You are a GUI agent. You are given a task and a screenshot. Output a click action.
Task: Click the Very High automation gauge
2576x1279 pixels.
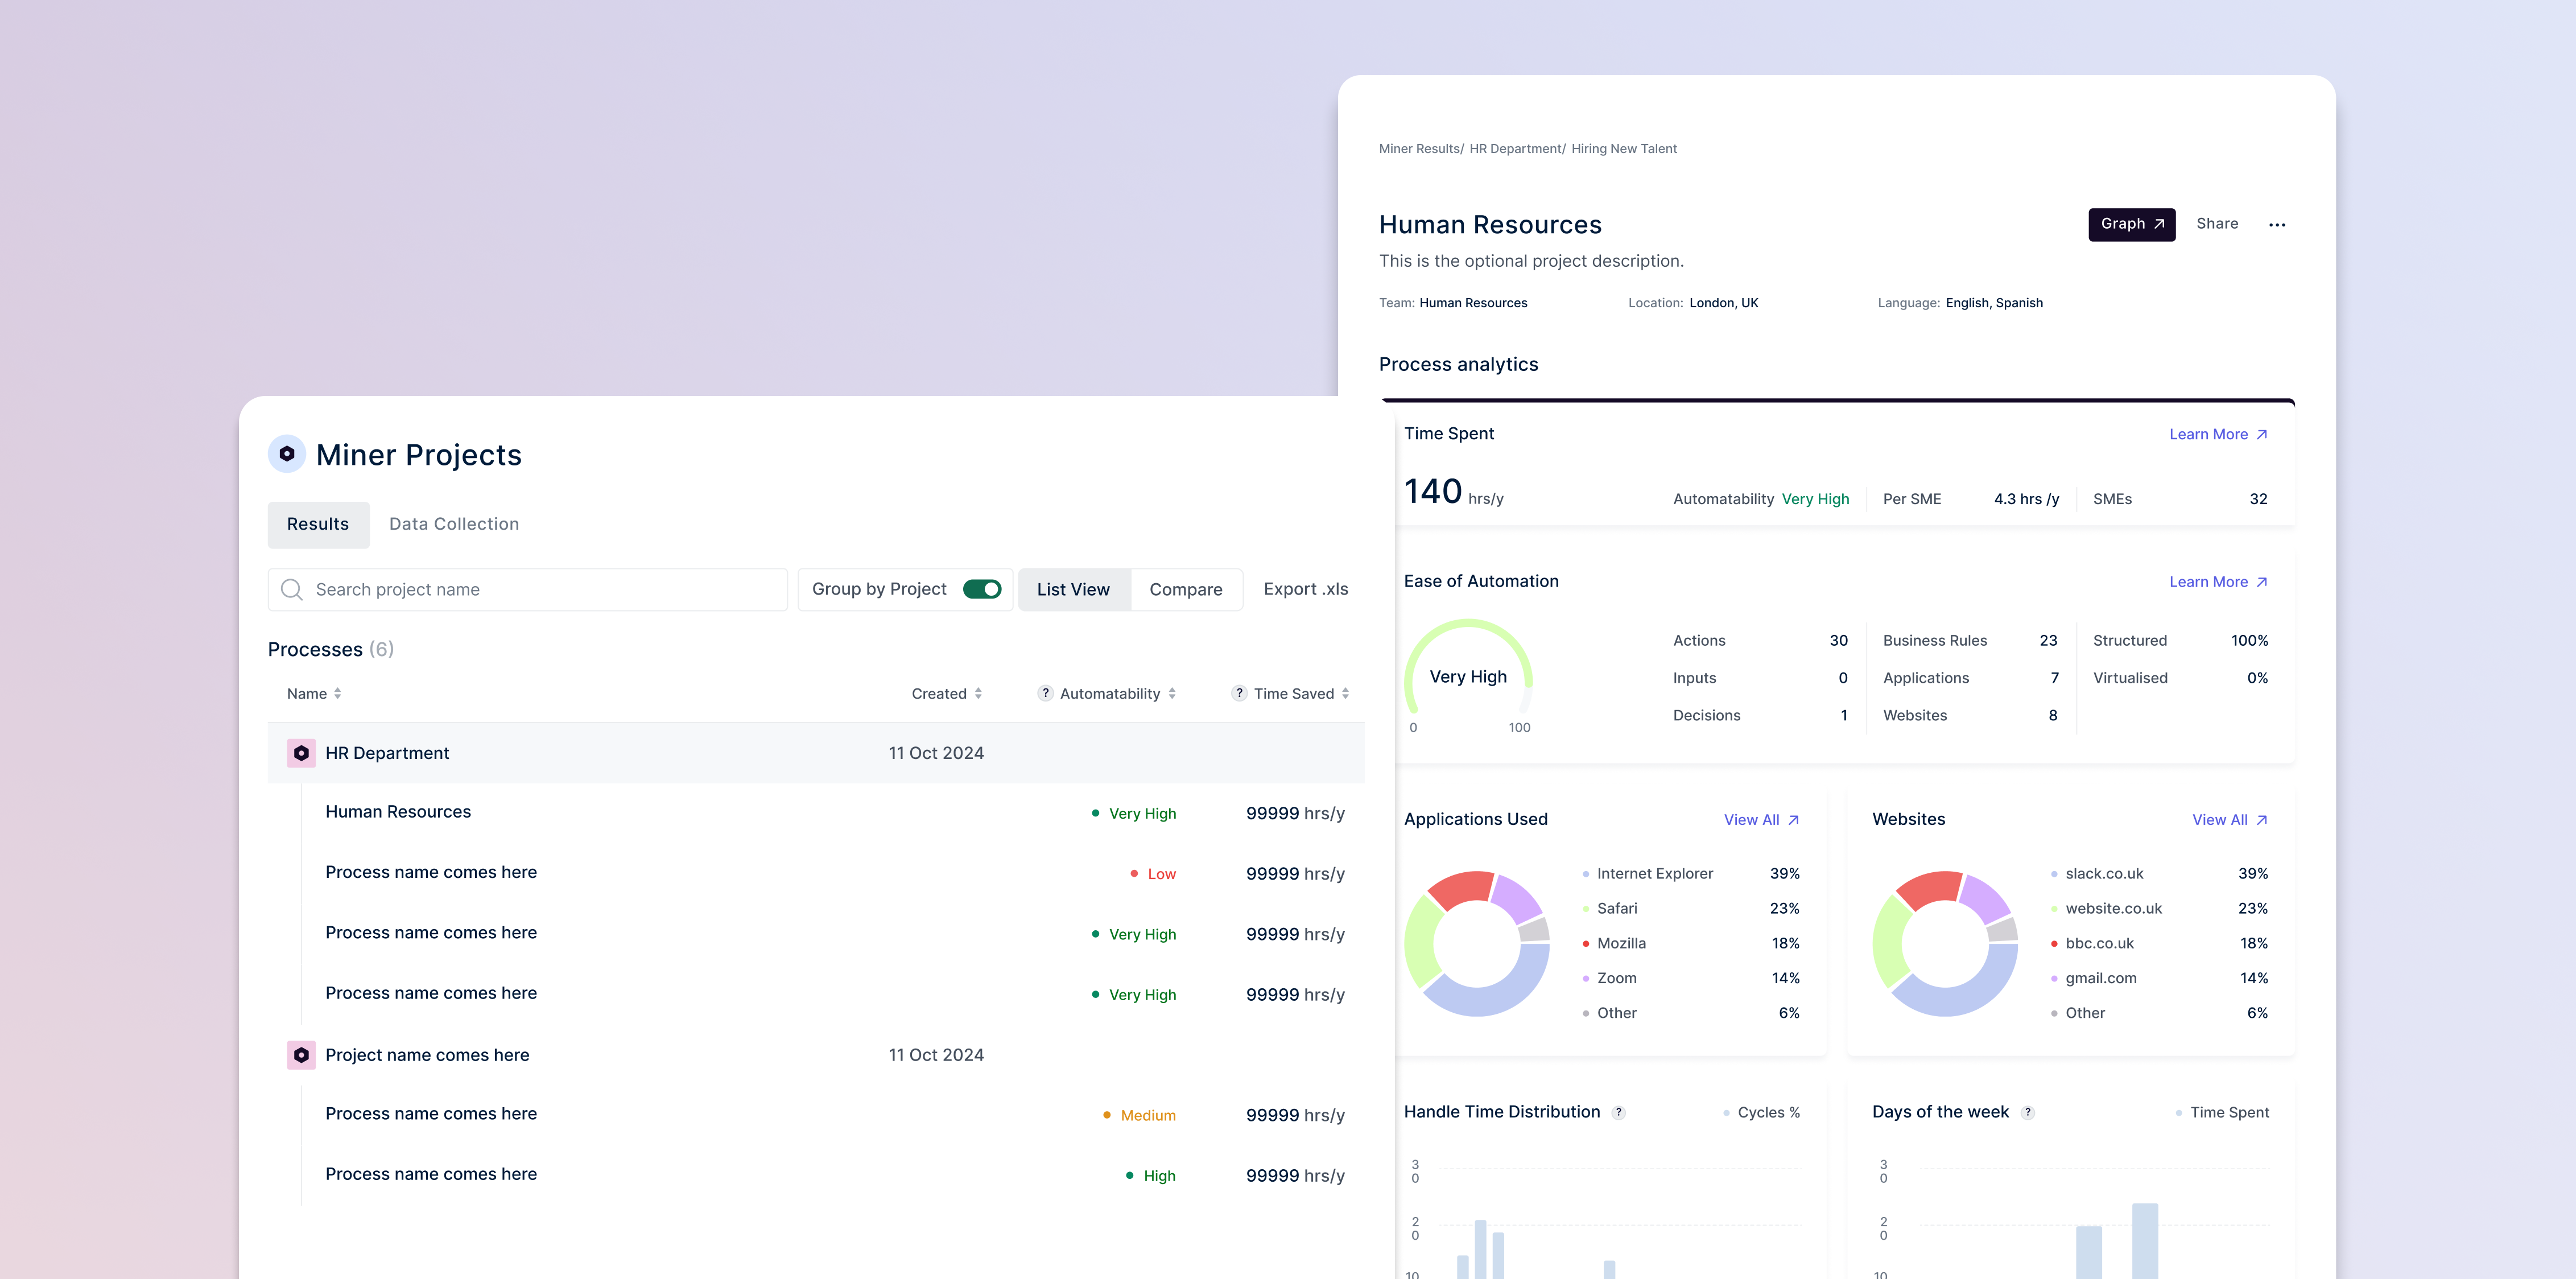[1468, 675]
